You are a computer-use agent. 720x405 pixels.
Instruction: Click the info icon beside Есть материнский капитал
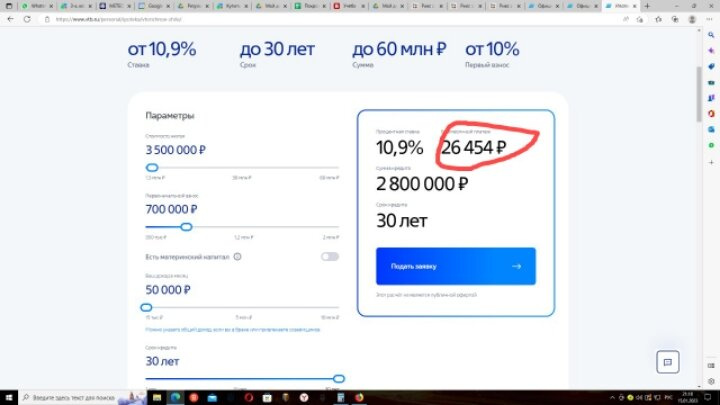click(237, 257)
